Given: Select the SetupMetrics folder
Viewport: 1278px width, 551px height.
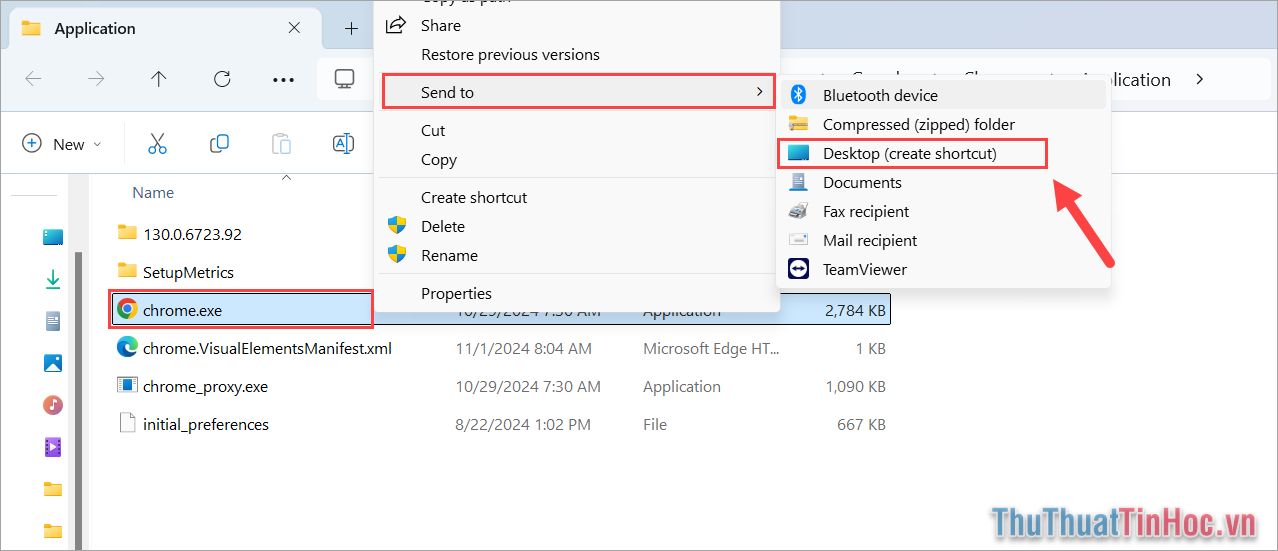Looking at the screenshot, I should pyautogui.click(x=188, y=272).
